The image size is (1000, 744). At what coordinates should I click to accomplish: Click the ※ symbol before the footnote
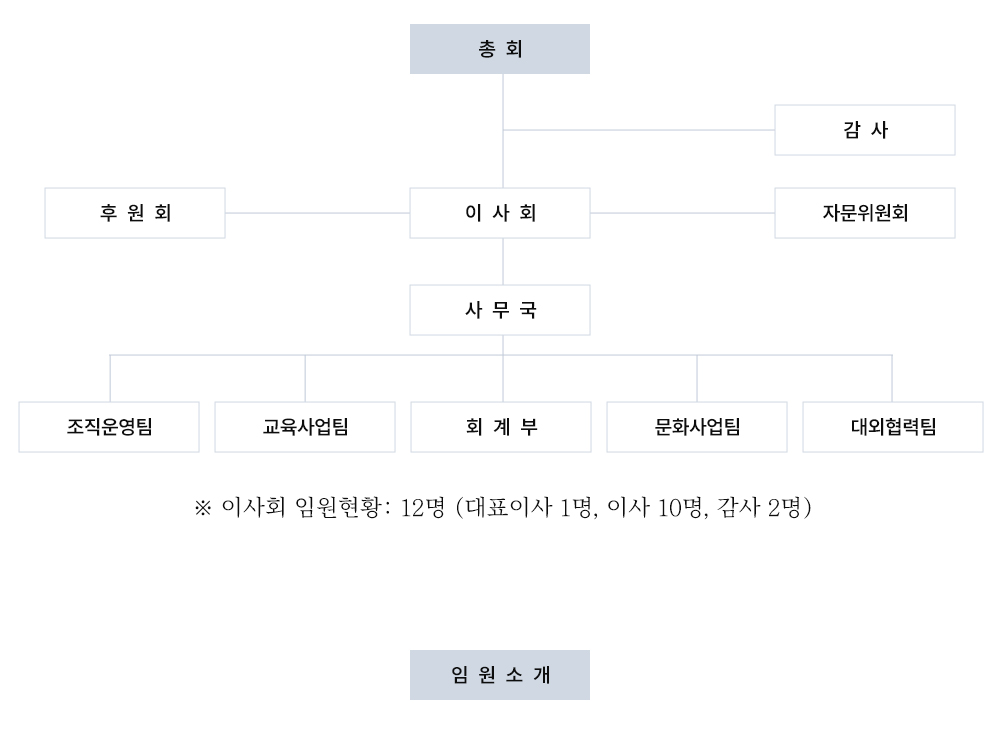(203, 508)
